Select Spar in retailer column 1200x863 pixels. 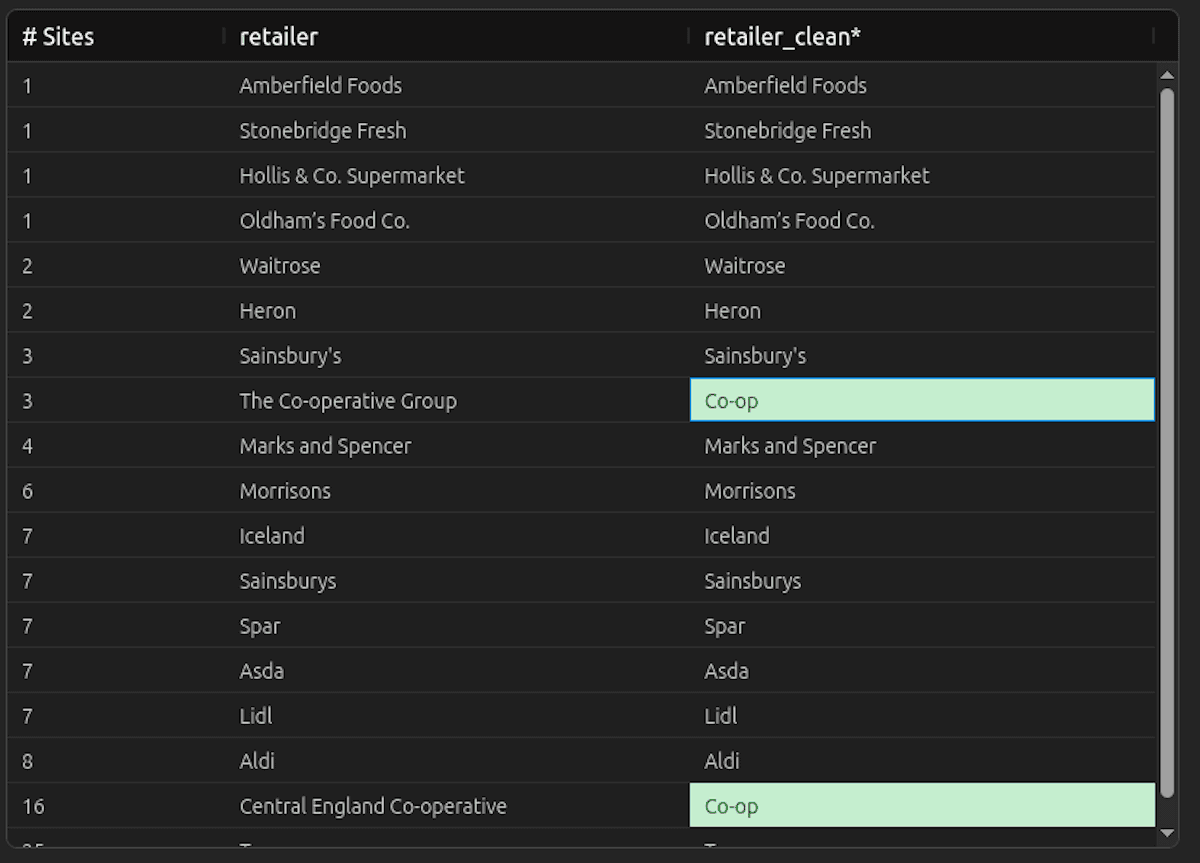pos(260,625)
